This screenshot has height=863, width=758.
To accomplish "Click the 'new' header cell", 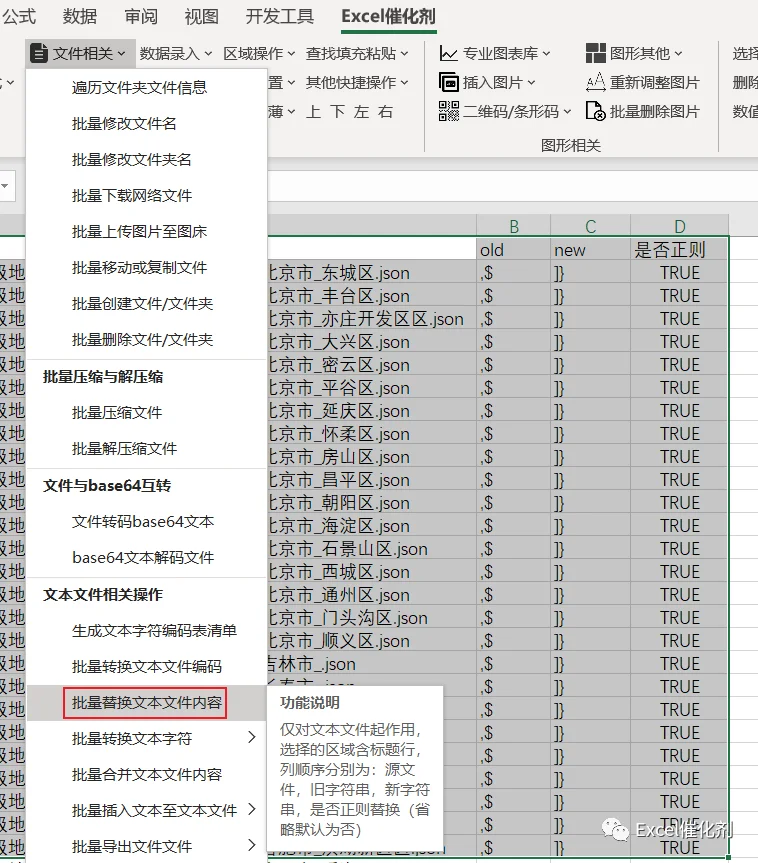I will click(591, 250).
